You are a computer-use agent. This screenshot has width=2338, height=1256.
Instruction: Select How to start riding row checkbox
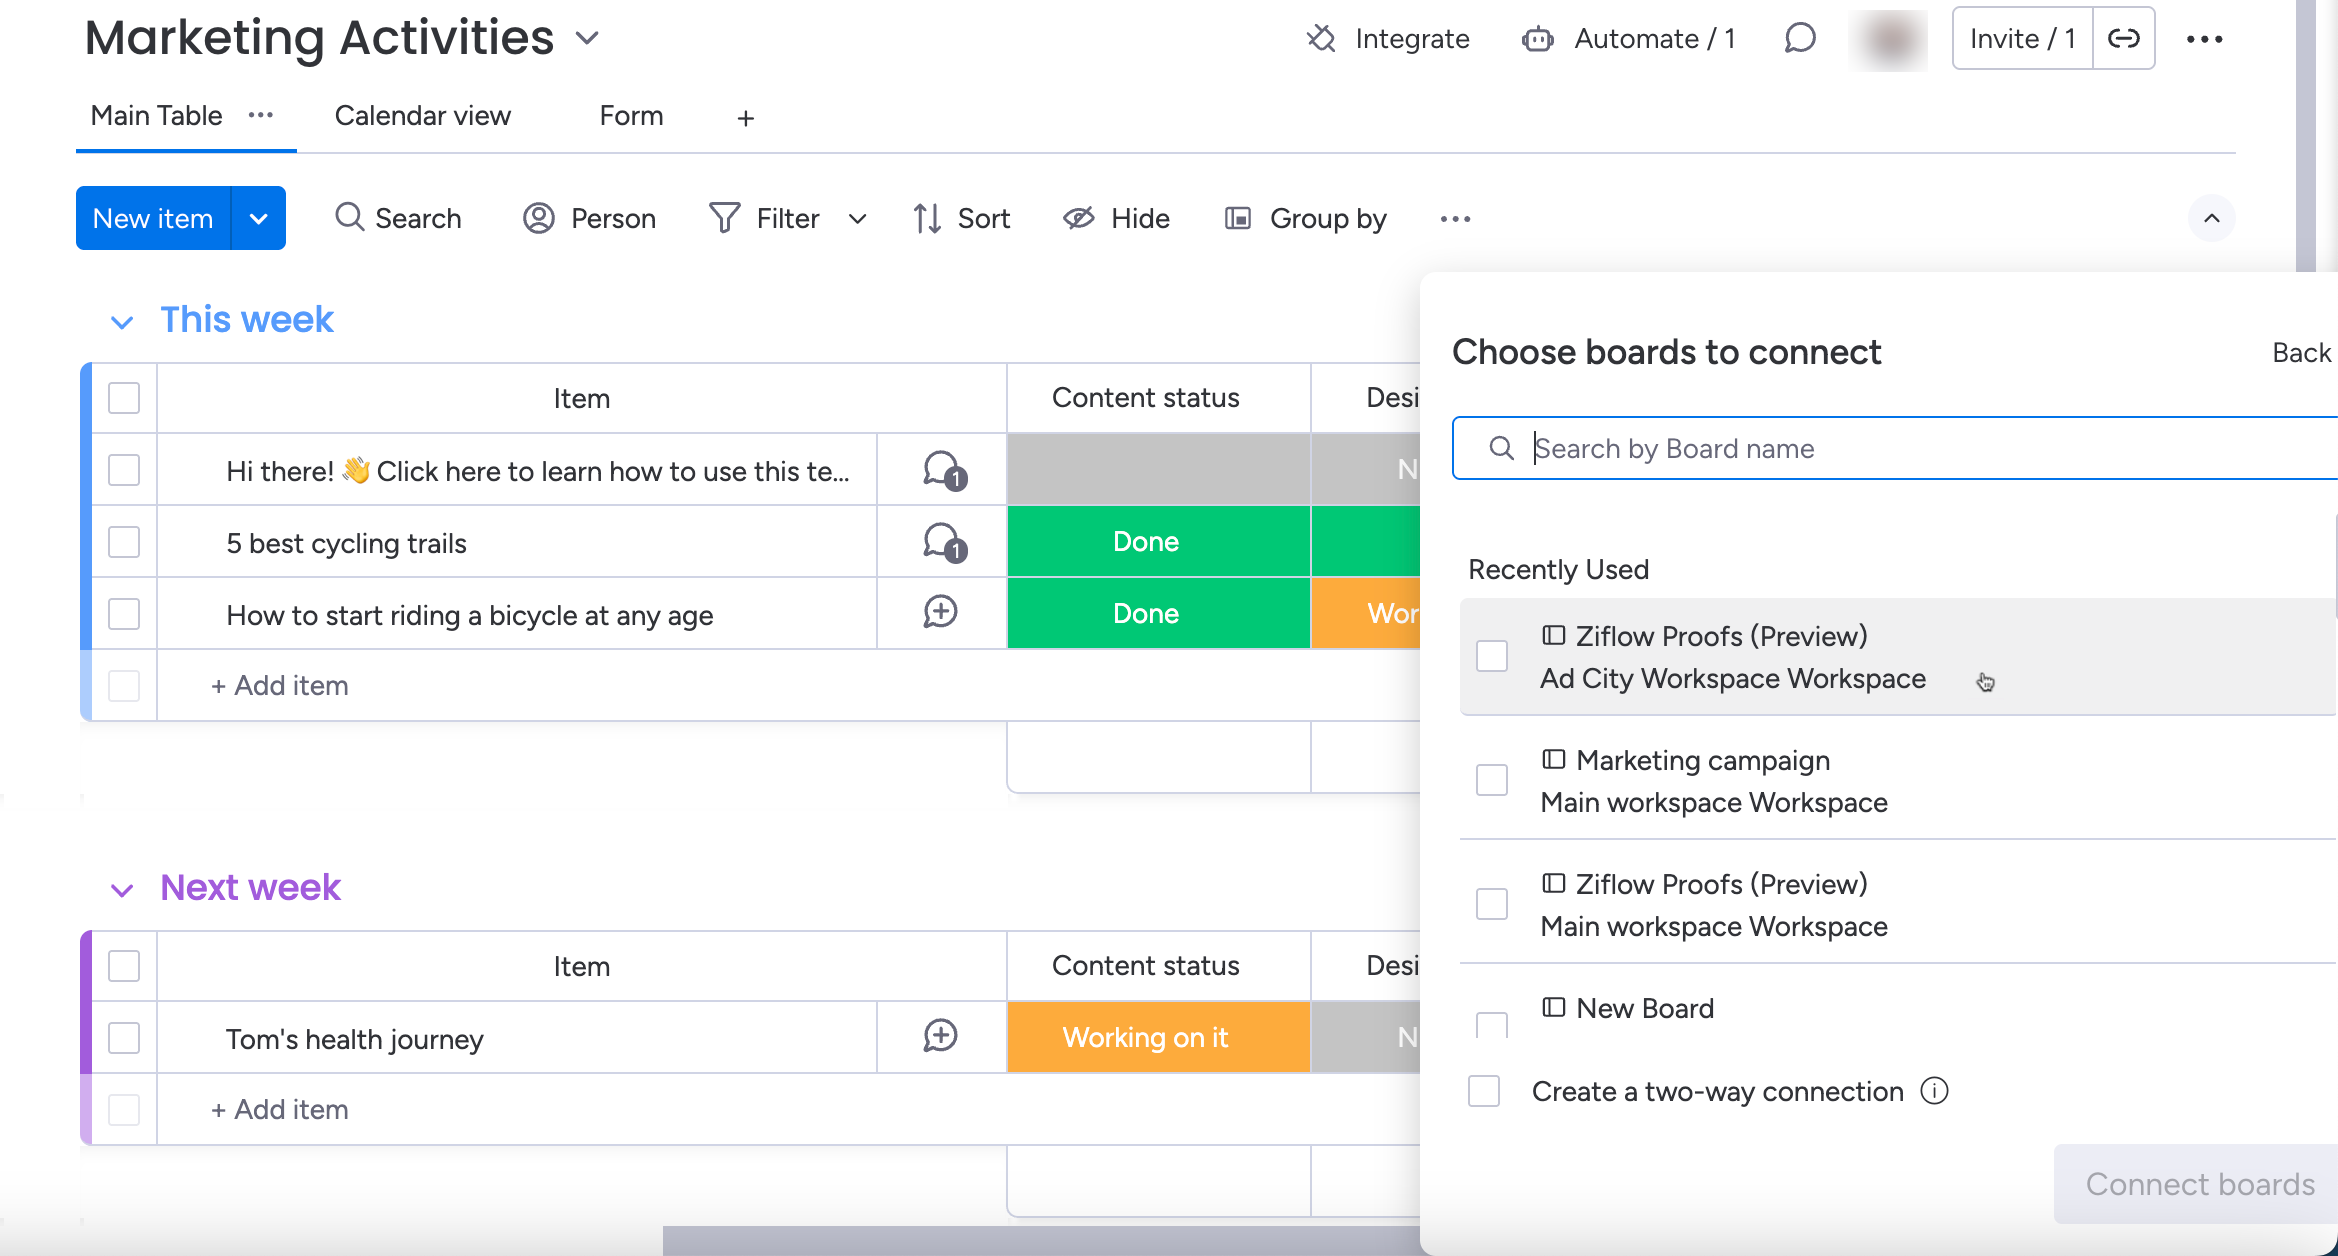(124, 614)
